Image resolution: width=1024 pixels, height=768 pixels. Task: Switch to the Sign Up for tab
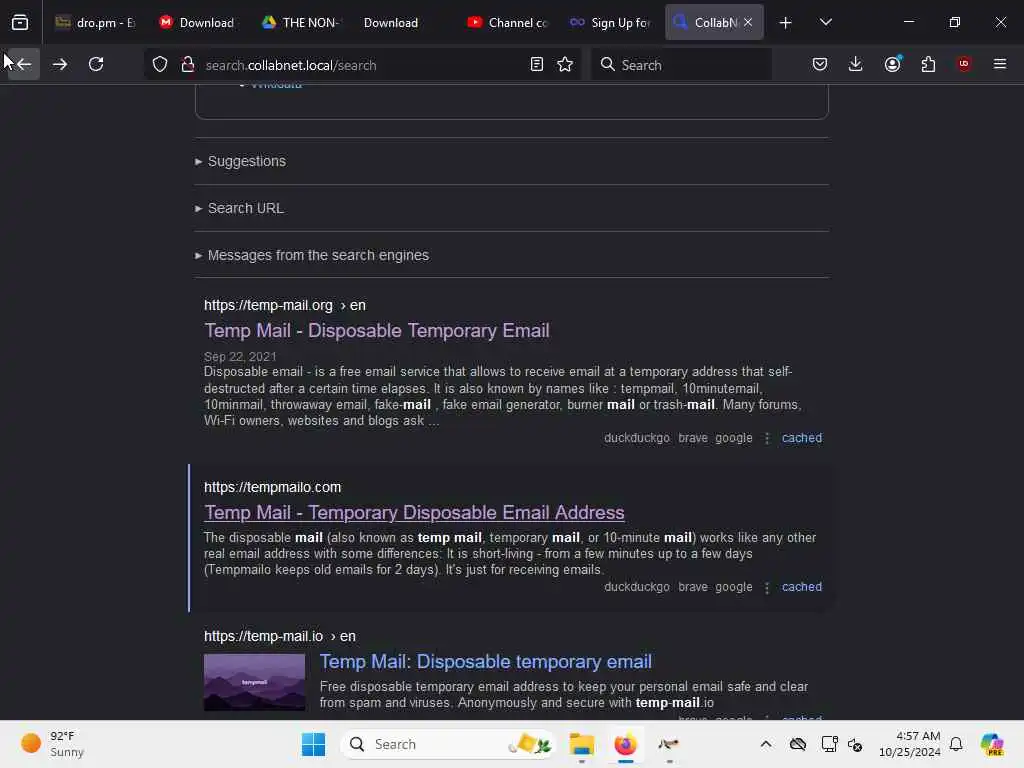tap(609, 22)
